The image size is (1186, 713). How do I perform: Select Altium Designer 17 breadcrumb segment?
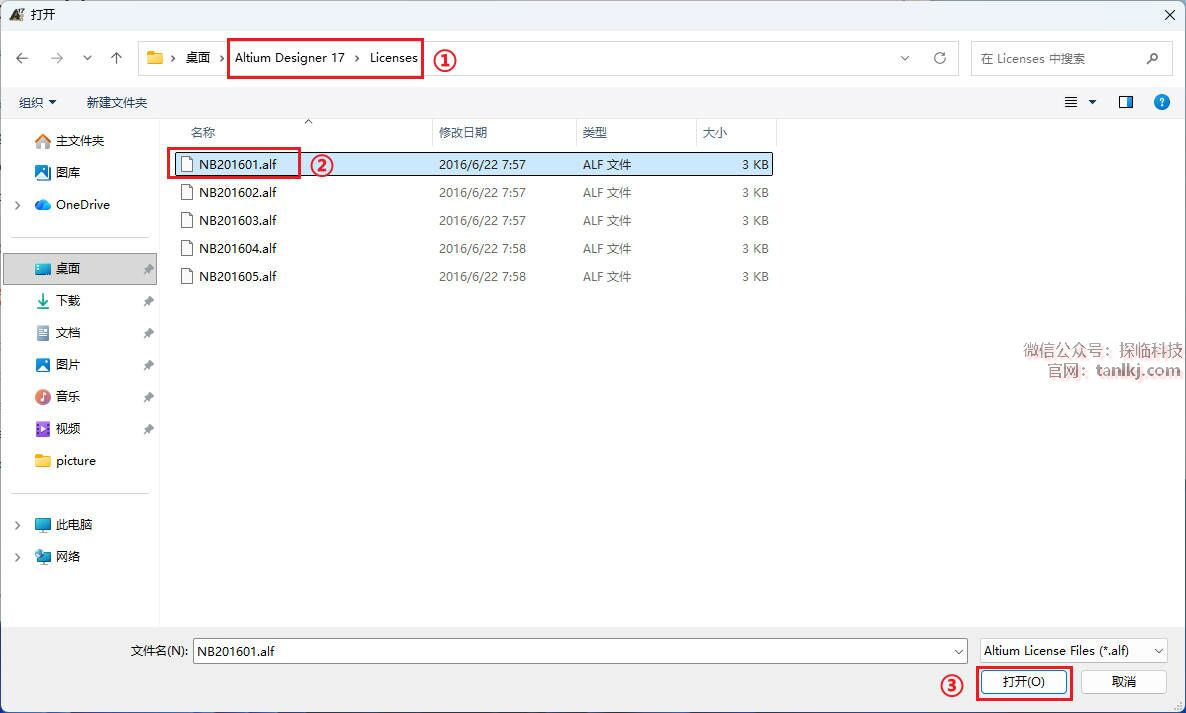pyautogui.click(x=290, y=57)
